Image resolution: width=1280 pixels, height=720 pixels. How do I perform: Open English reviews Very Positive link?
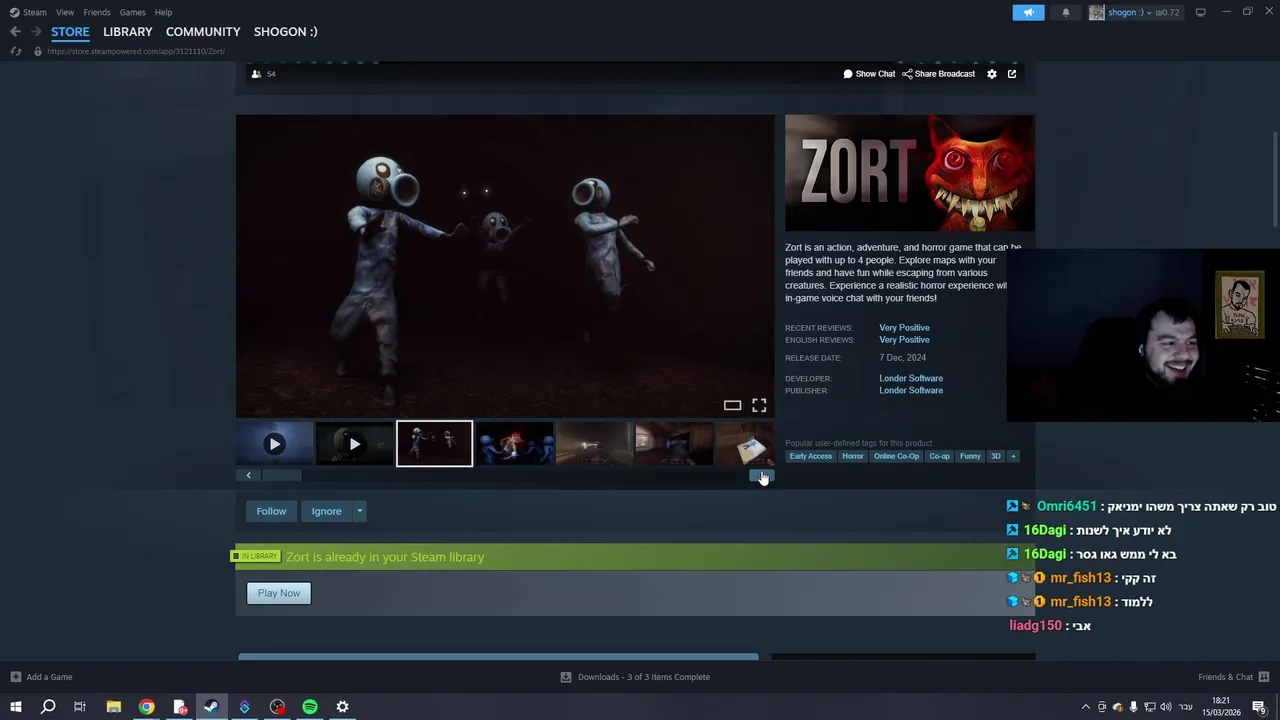[904, 340]
